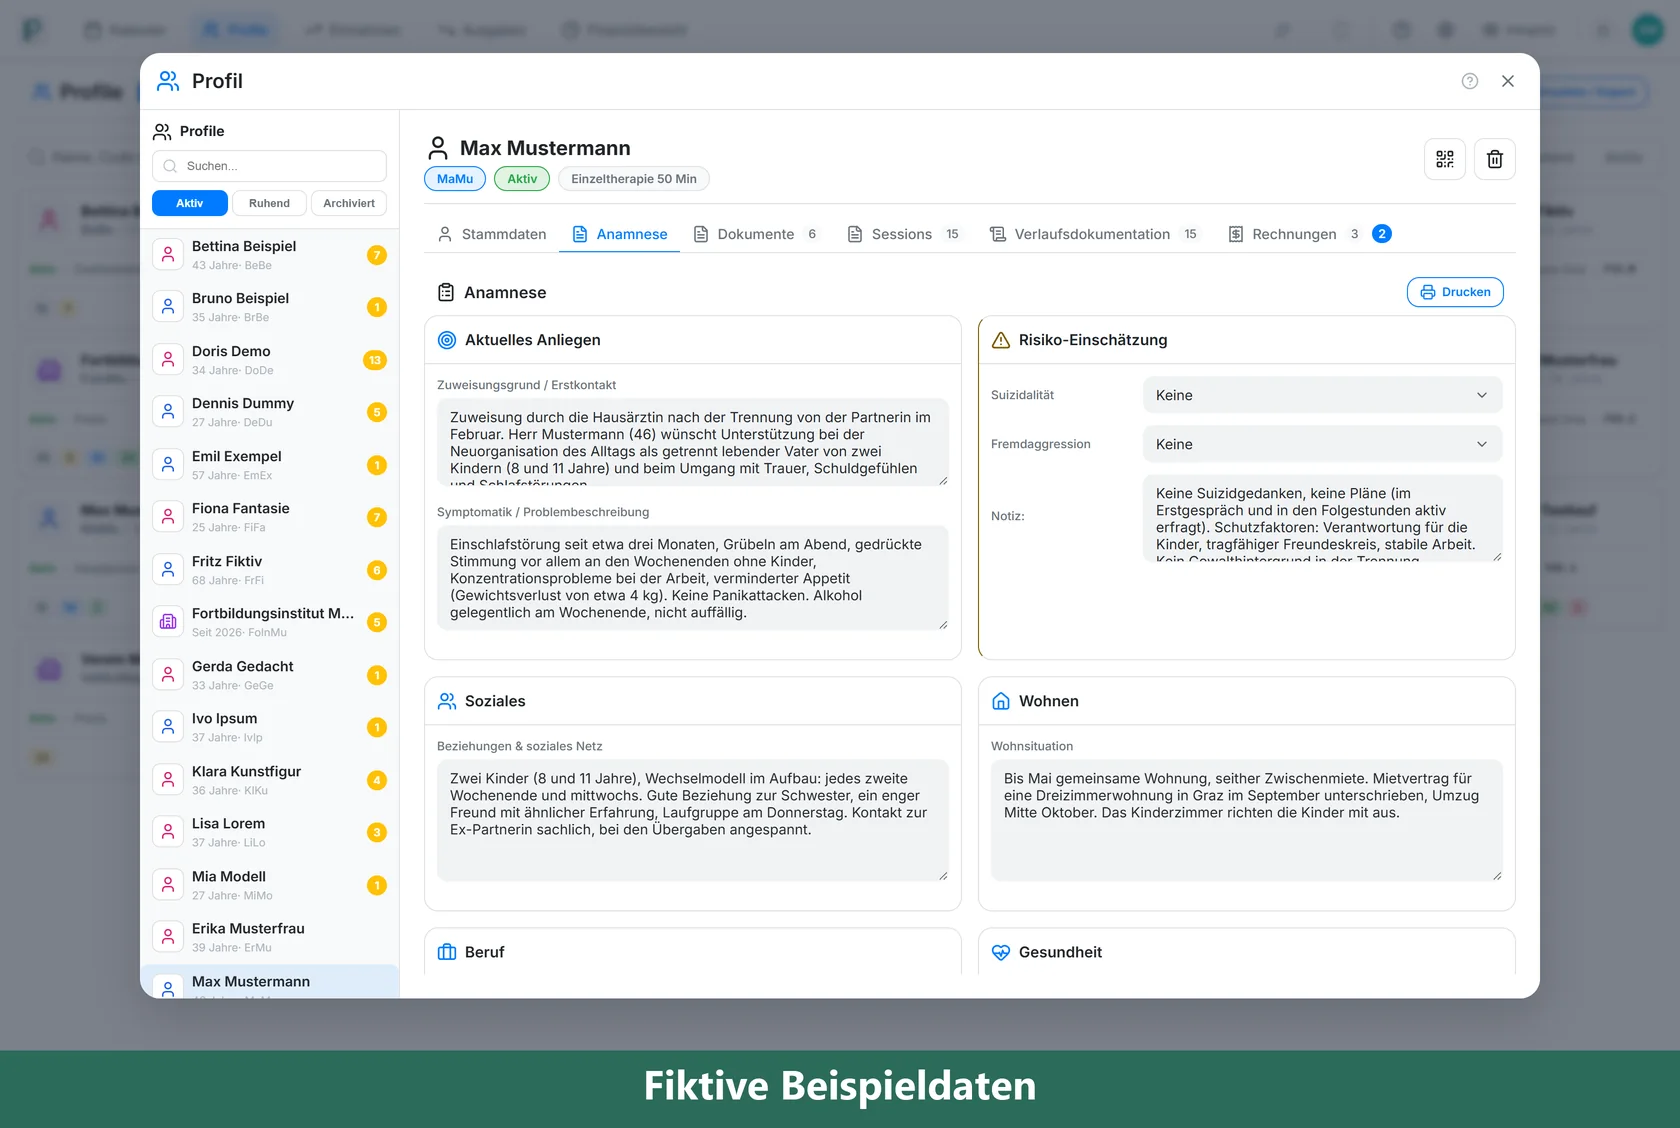This screenshot has width=1680, height=1128.
Task: Click the Max Mustermann person icon in header
Action: click(438, 148)
